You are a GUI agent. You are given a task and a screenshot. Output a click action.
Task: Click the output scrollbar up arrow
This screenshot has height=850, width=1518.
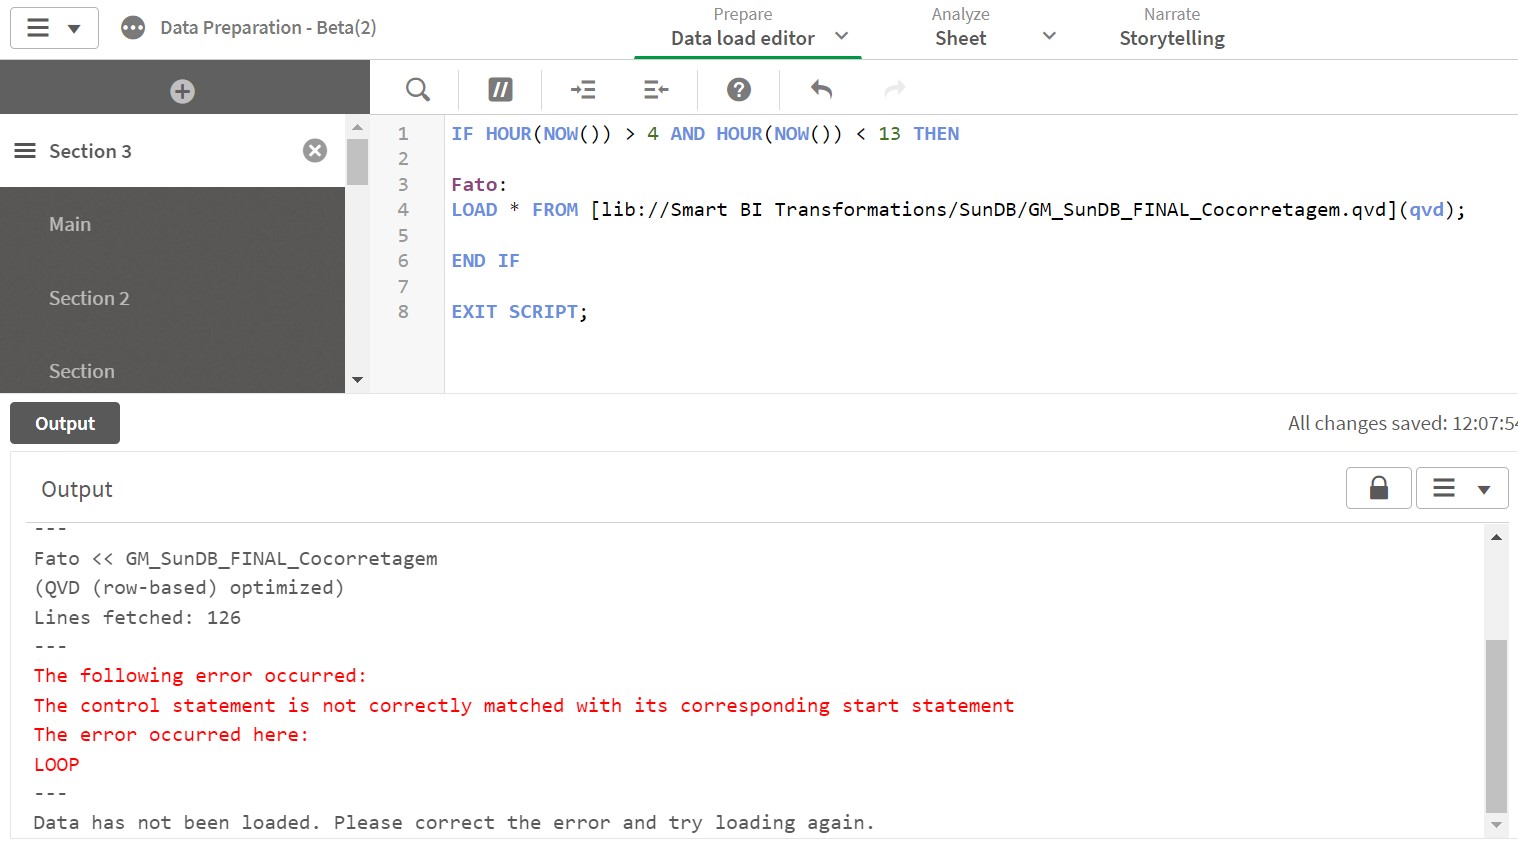(1496, 537)
